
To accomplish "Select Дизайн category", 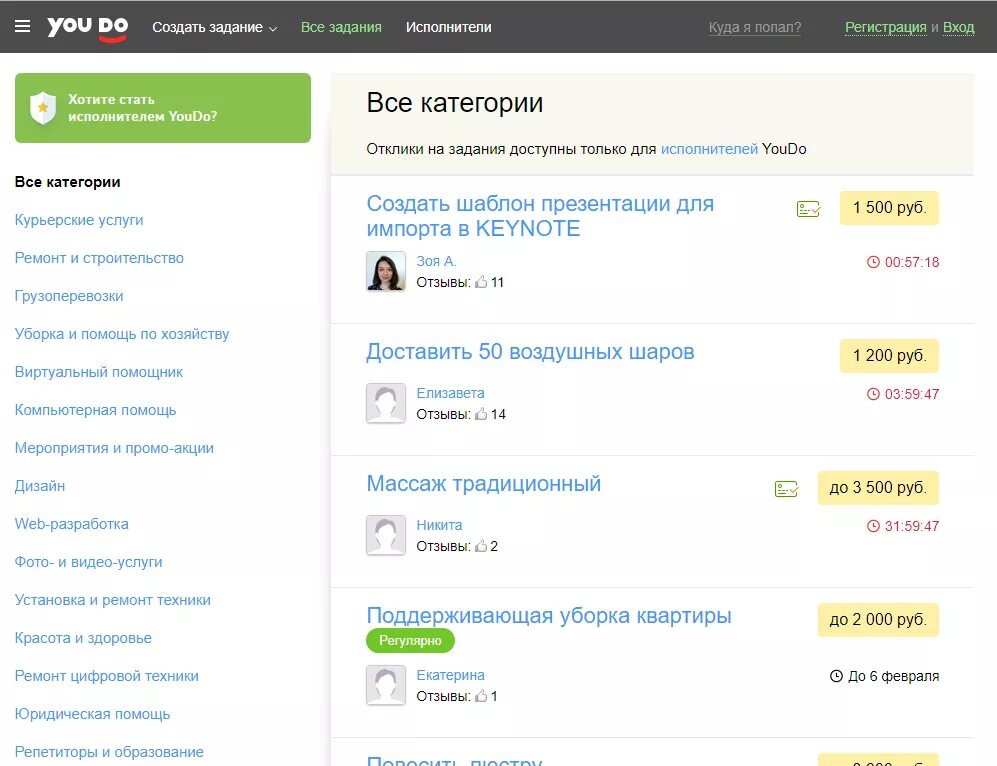I will [39, 486].
